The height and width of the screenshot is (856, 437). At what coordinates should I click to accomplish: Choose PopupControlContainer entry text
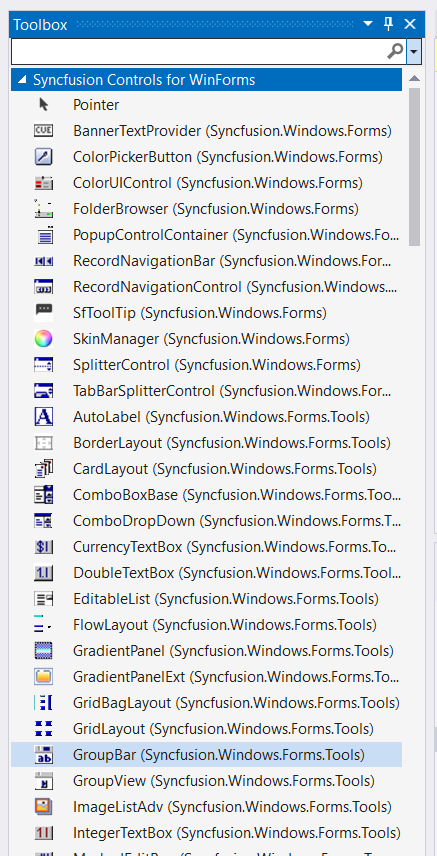(x=237, y=235)
